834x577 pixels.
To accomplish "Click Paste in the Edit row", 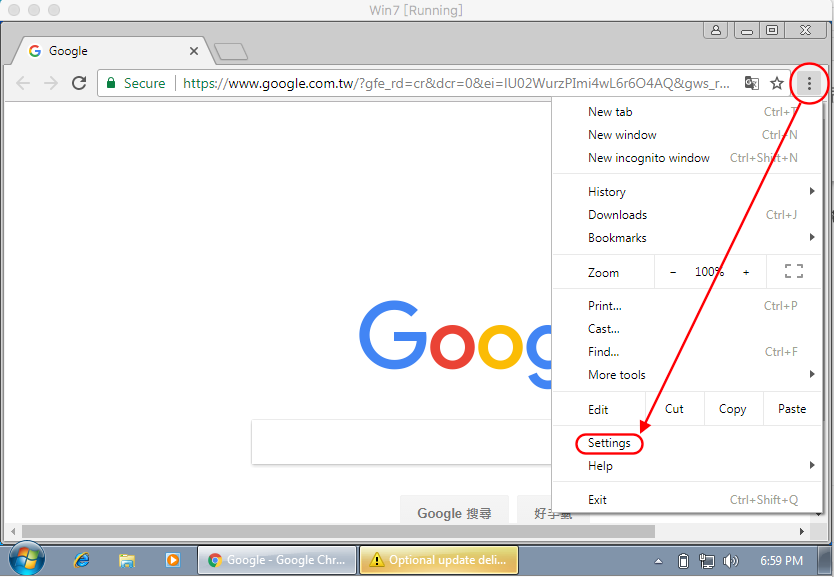I will pos(792,408).
